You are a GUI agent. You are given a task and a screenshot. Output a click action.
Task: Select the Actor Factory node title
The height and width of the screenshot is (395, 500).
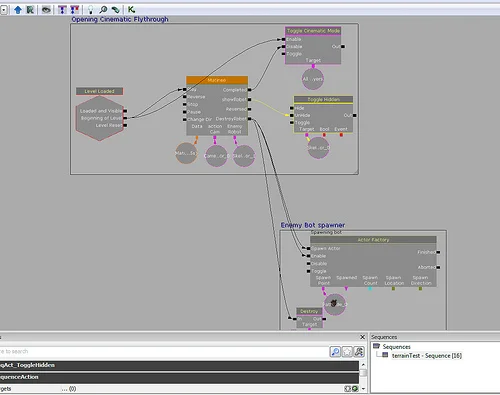pyautogui.click(x=373, y=240)
